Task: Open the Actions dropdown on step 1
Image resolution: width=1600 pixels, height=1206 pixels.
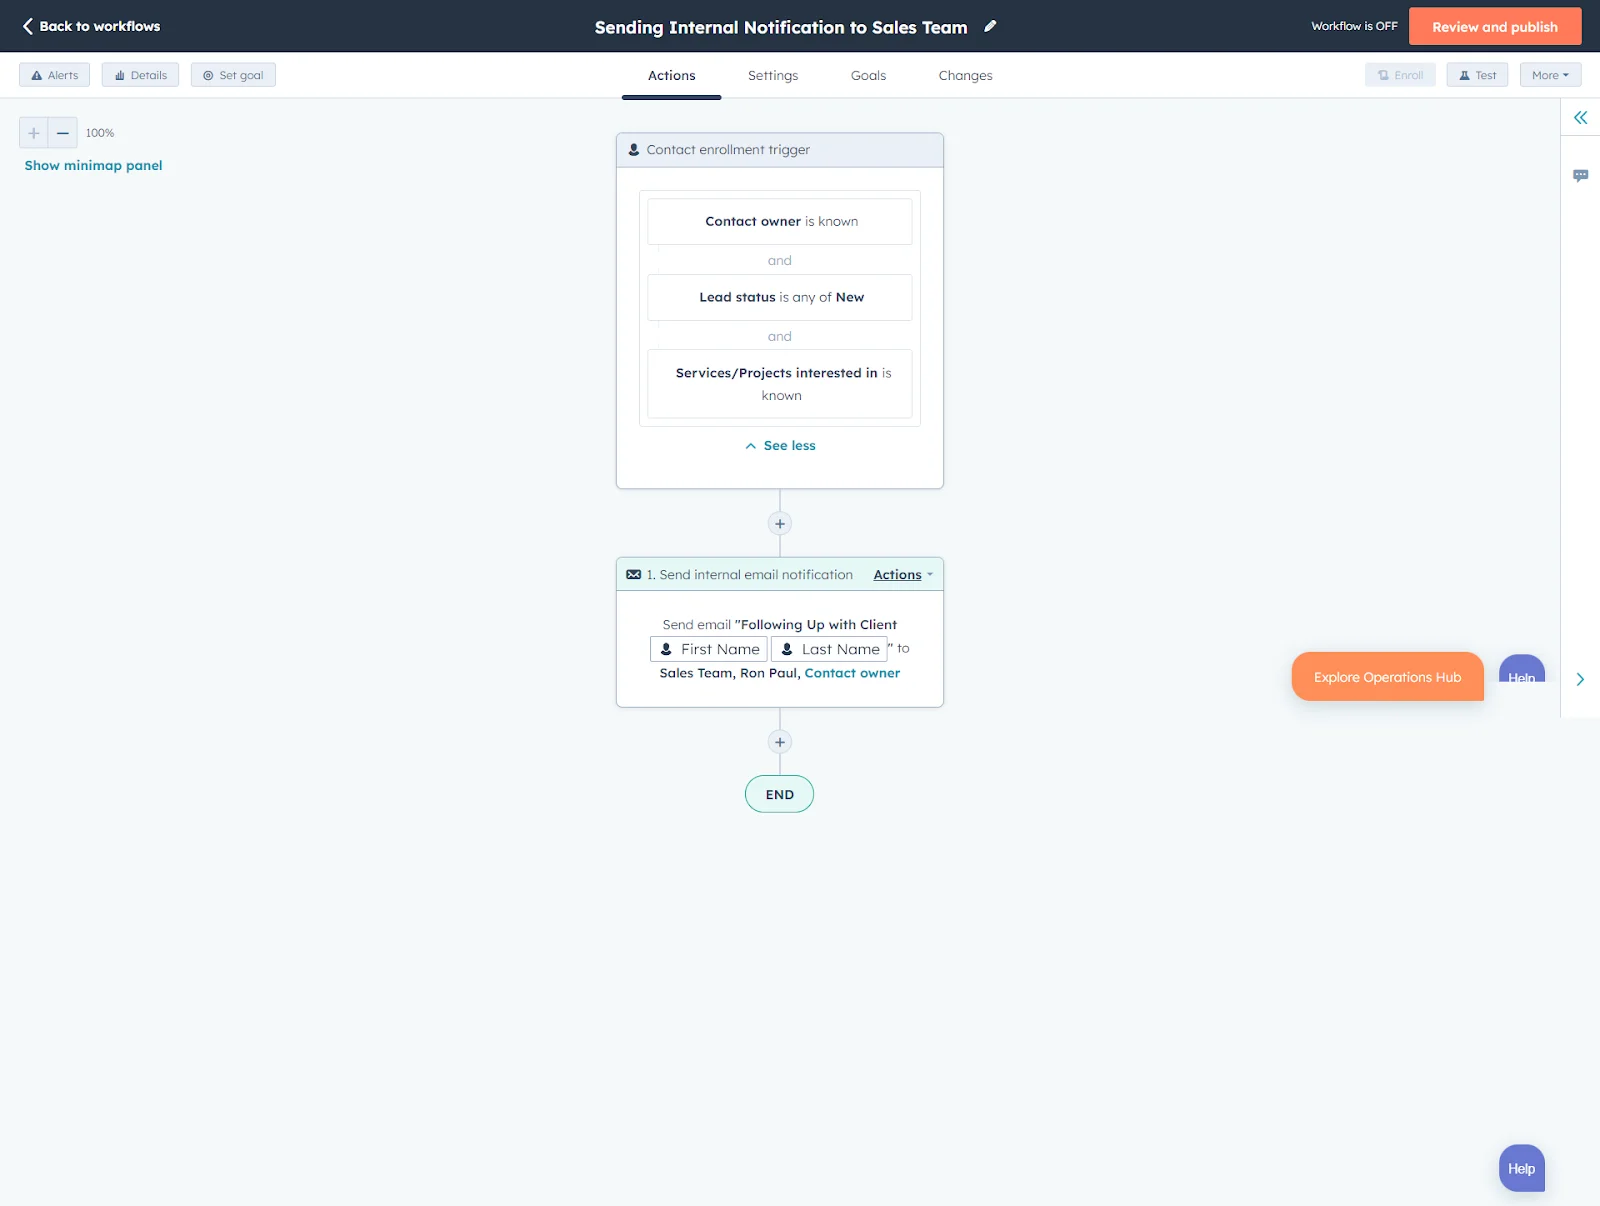Action: (x=901, y=574)
